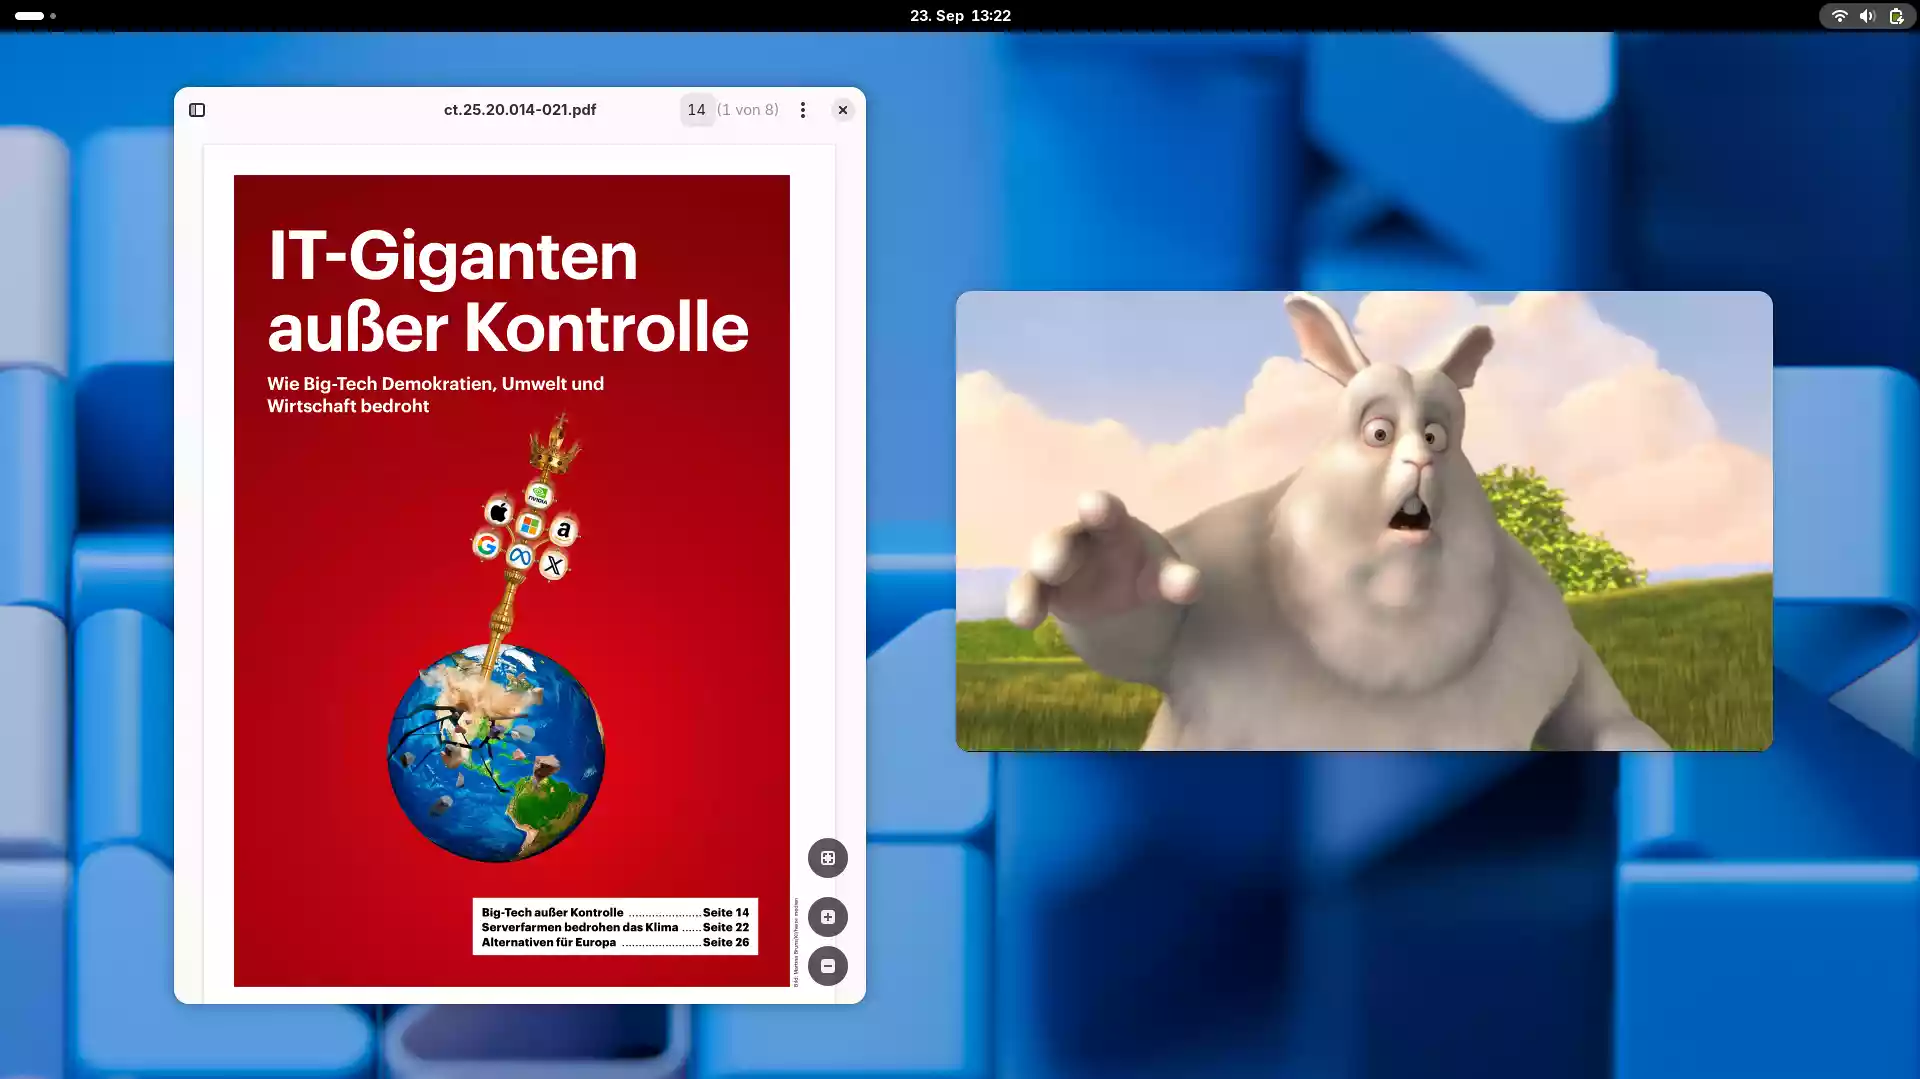This screenshot has height=1079, width=1920.
Task: Click the page number field showing 14
Action: tap(696, 110)
